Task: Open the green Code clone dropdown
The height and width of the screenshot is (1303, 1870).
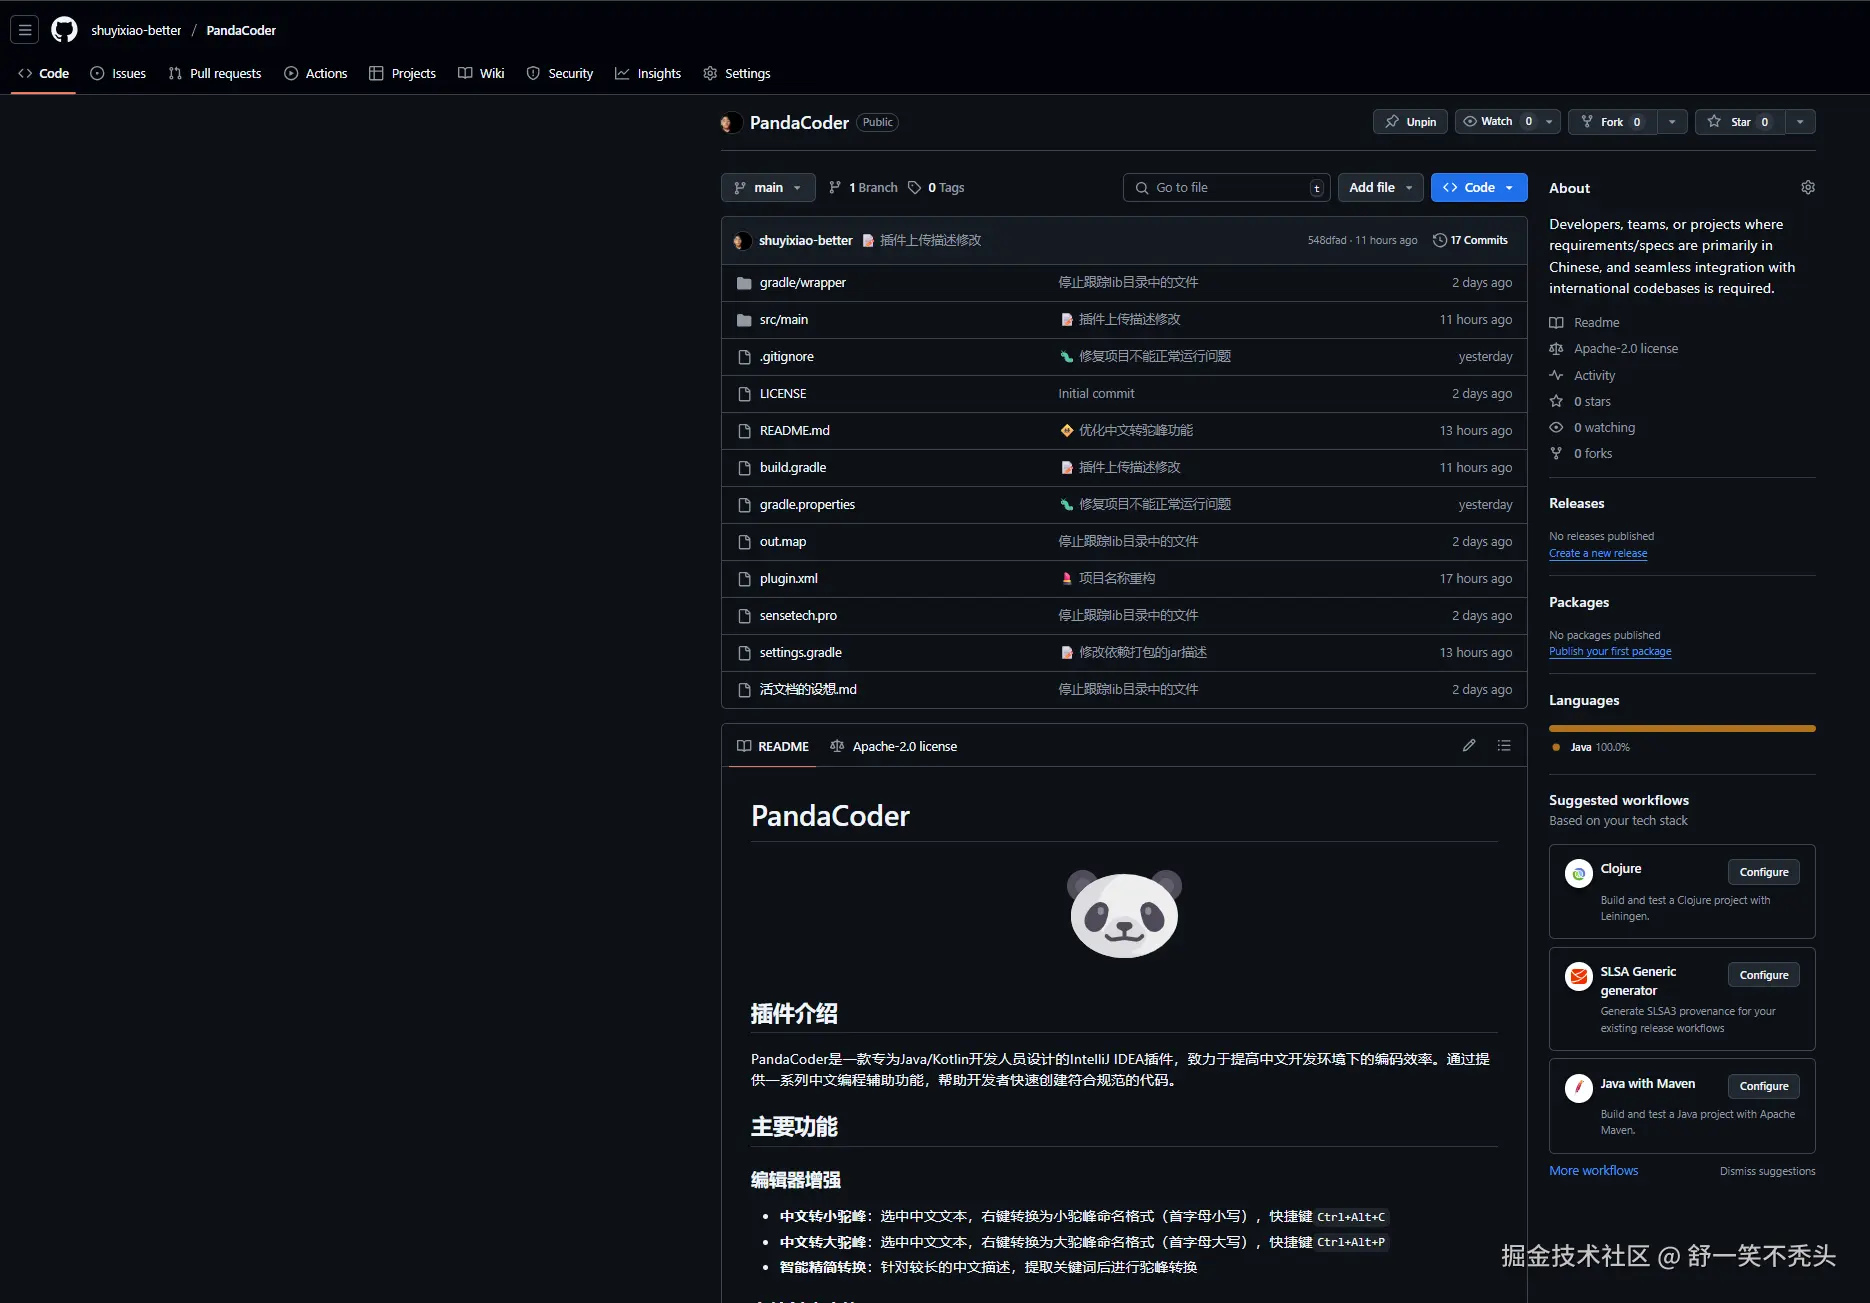Action: point(1479,188)
